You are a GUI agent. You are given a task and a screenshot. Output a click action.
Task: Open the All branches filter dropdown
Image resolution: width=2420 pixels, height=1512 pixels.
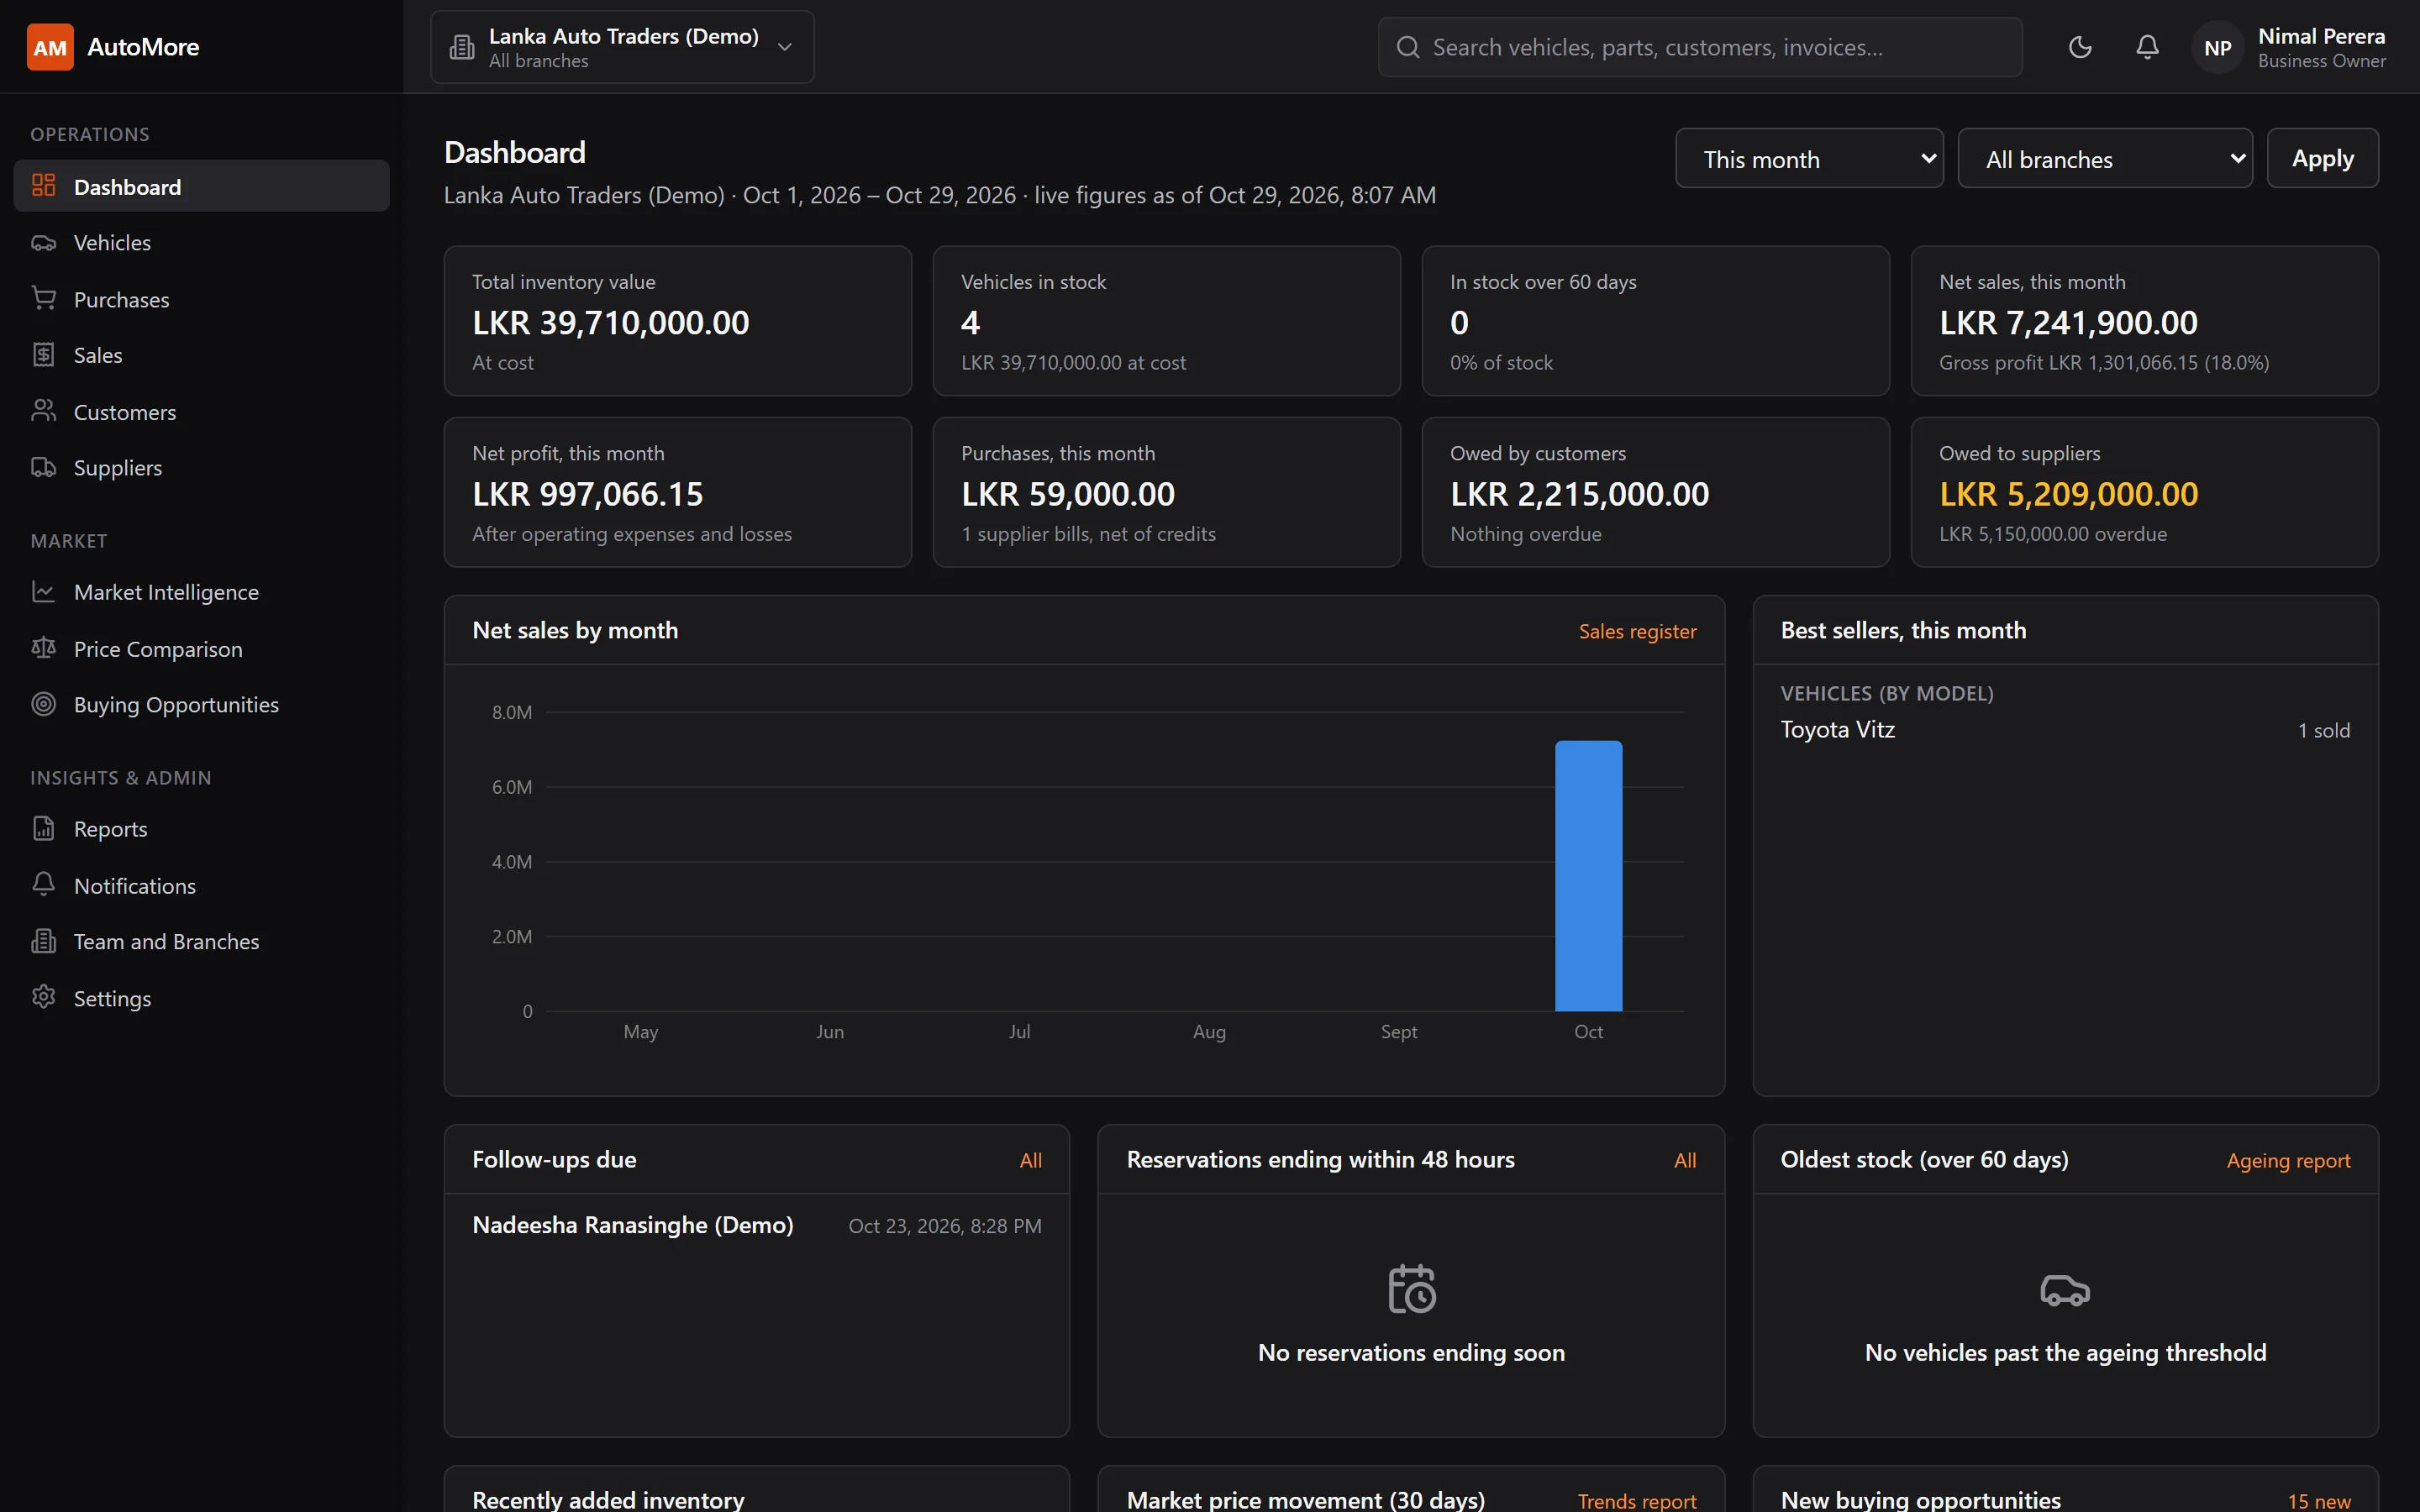[x=2104, y=158]
